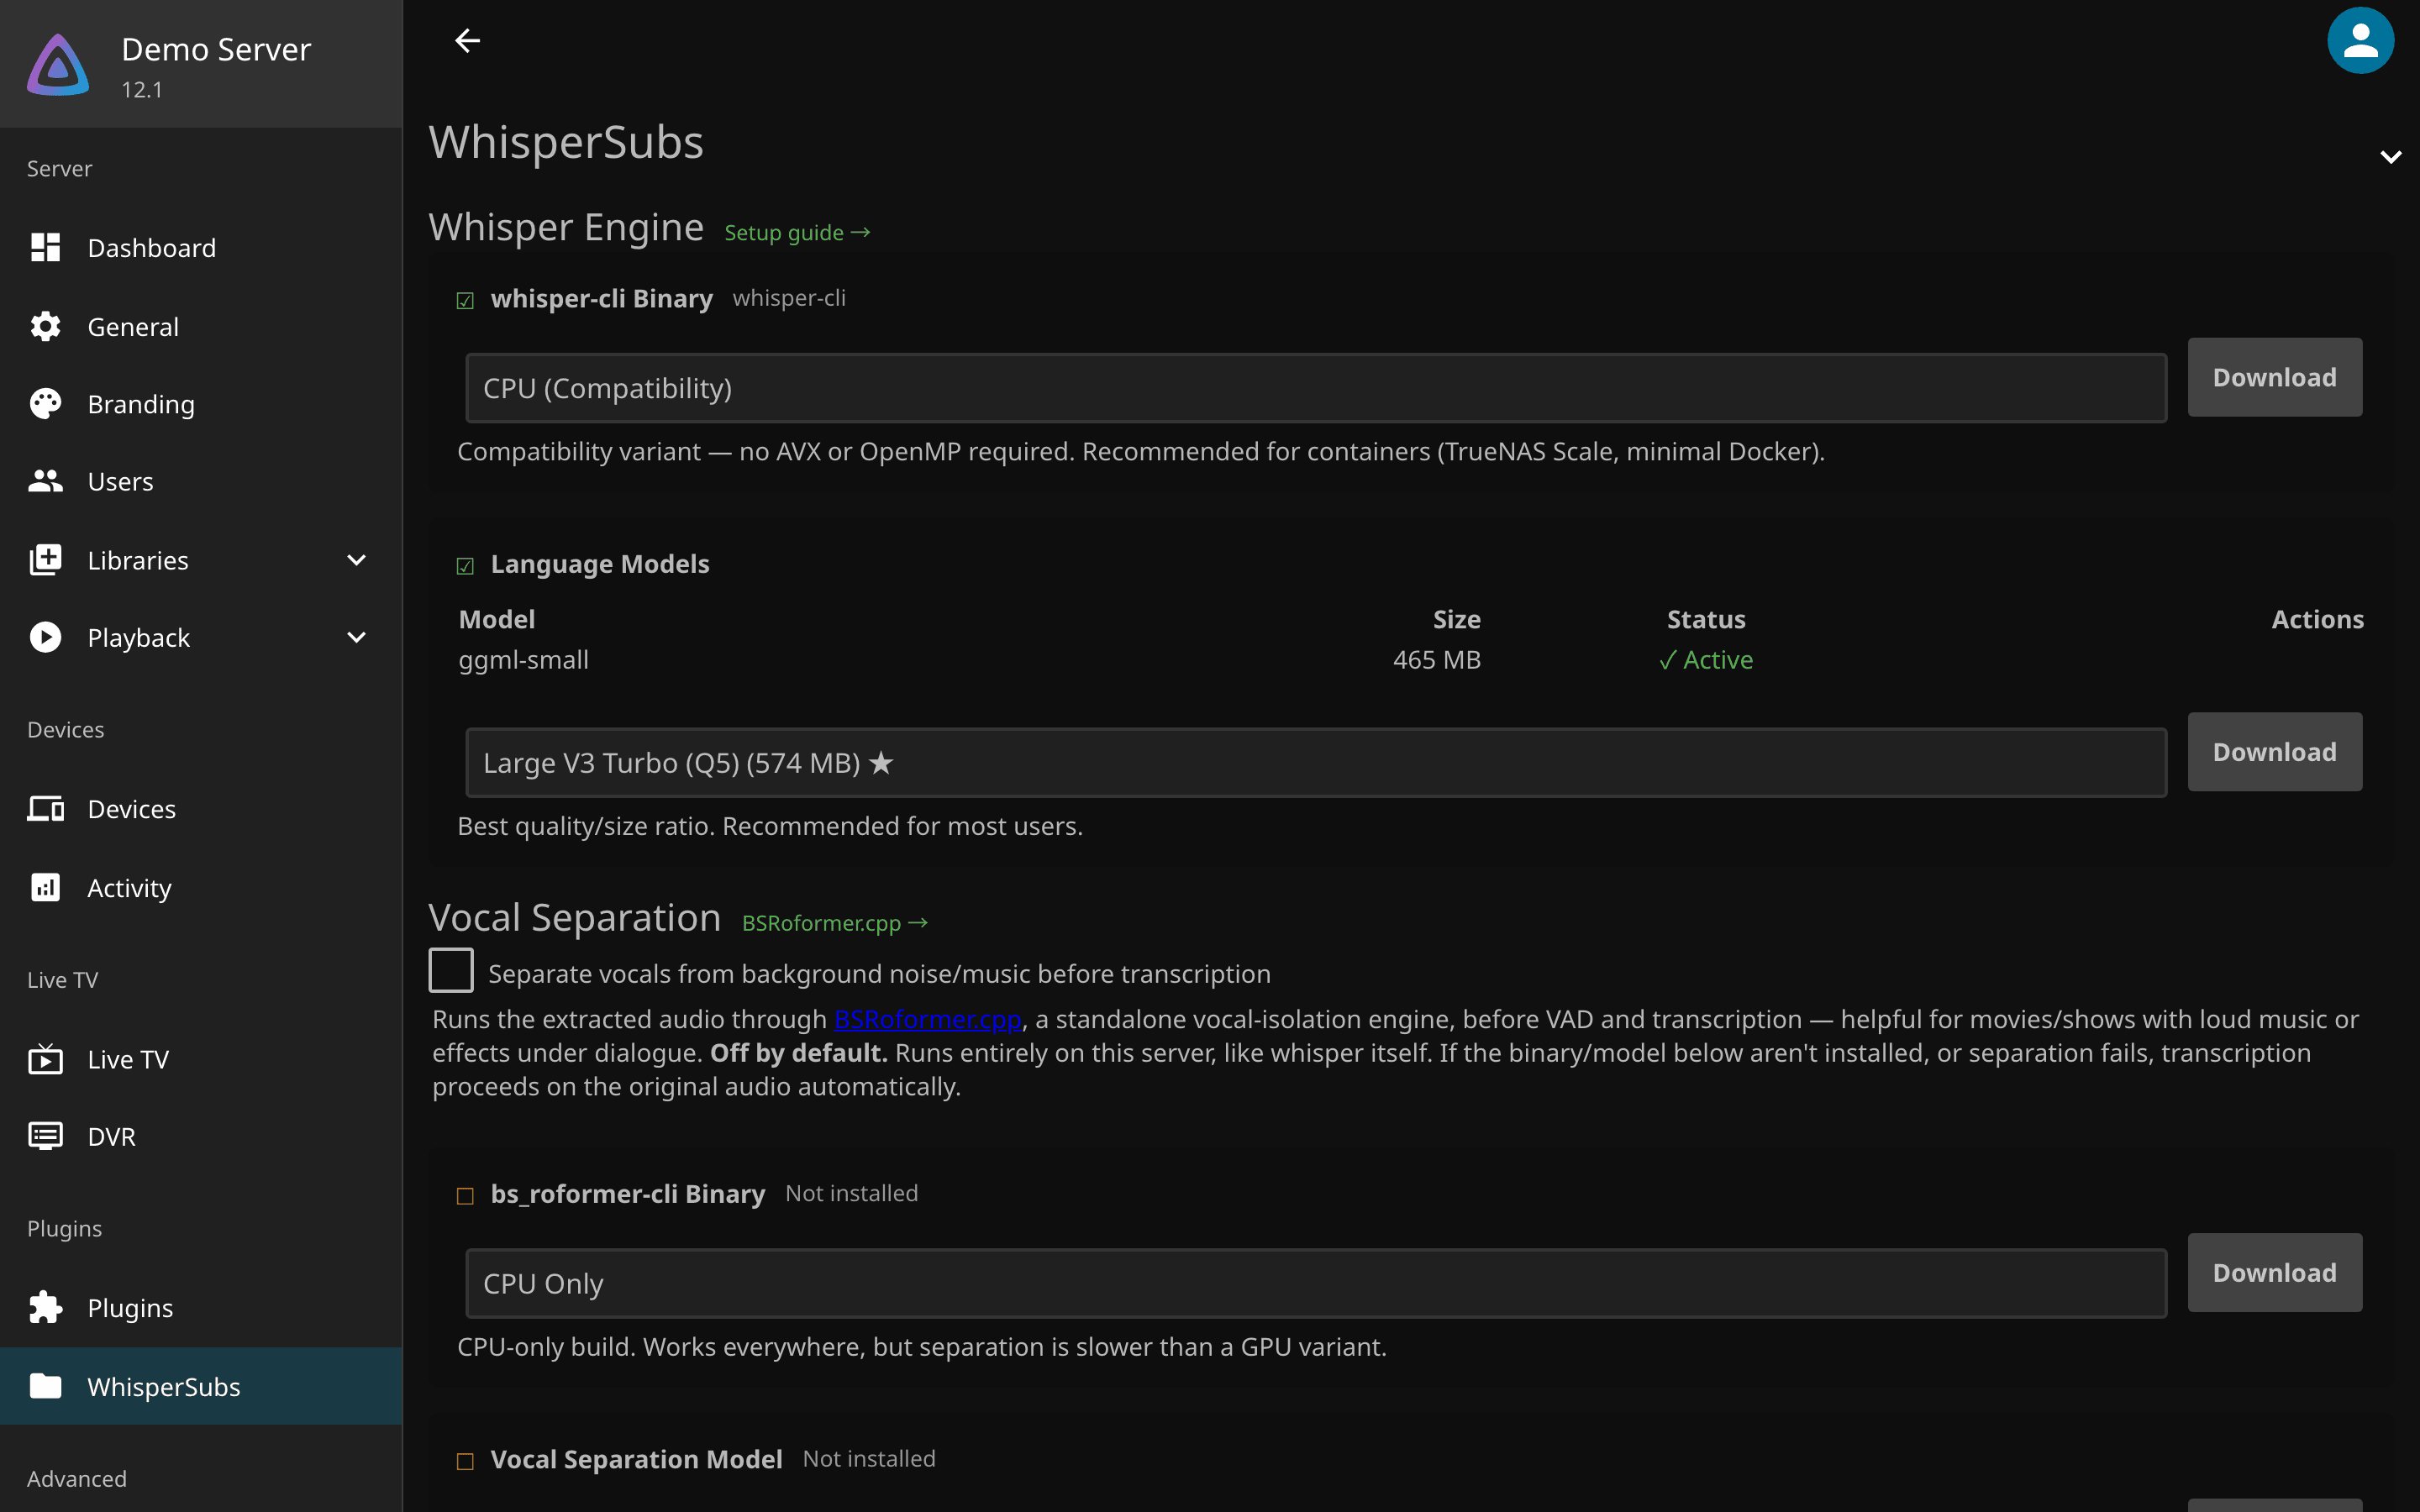
Task: Click the whisper-cli path label
Action: (789, 298)
